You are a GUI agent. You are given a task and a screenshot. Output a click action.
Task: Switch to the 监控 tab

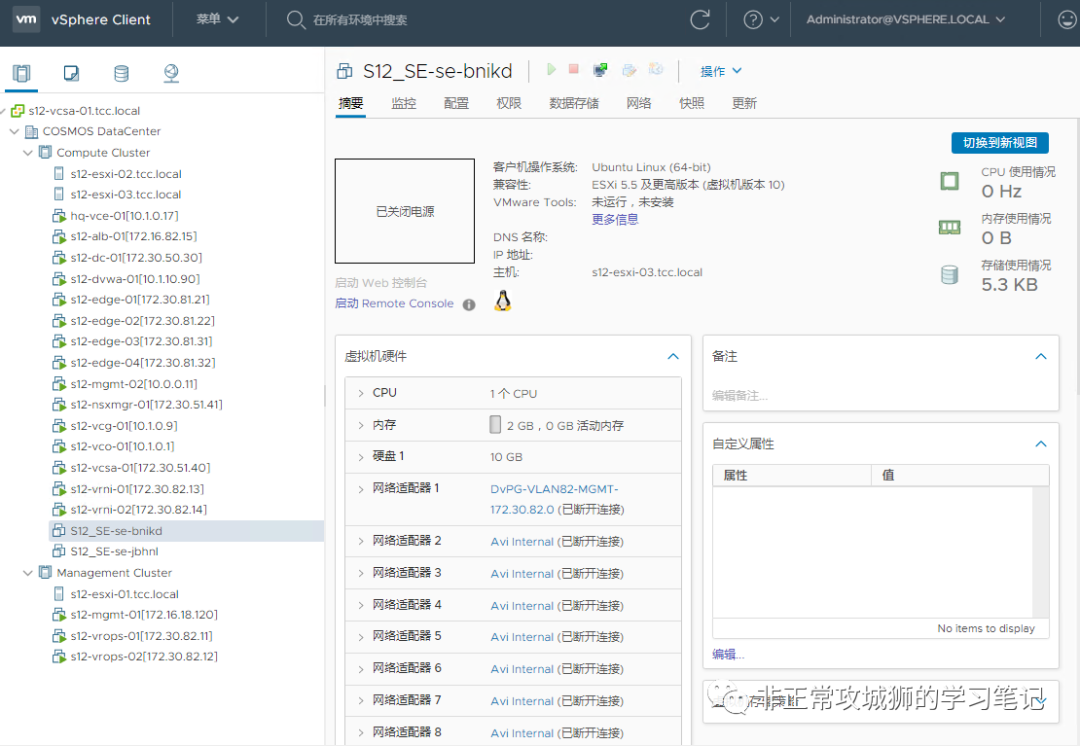(x=404, y=103)
